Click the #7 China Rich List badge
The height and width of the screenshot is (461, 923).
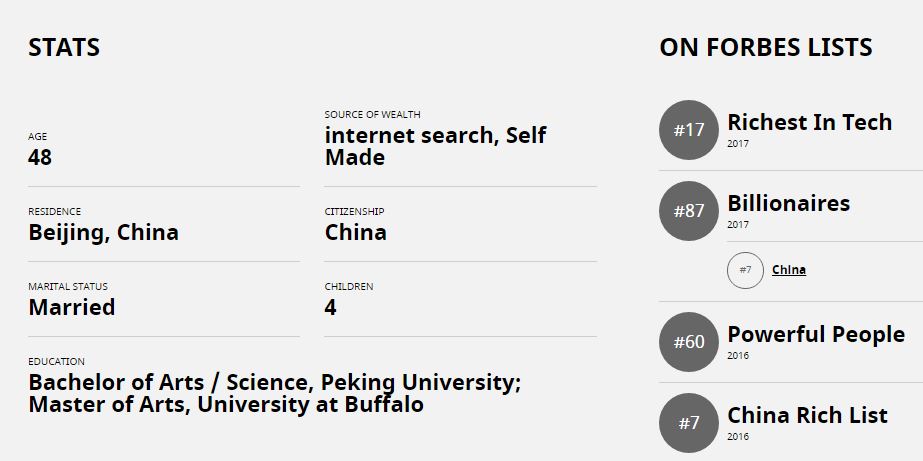pyautogui.click(x=689, y=423)
